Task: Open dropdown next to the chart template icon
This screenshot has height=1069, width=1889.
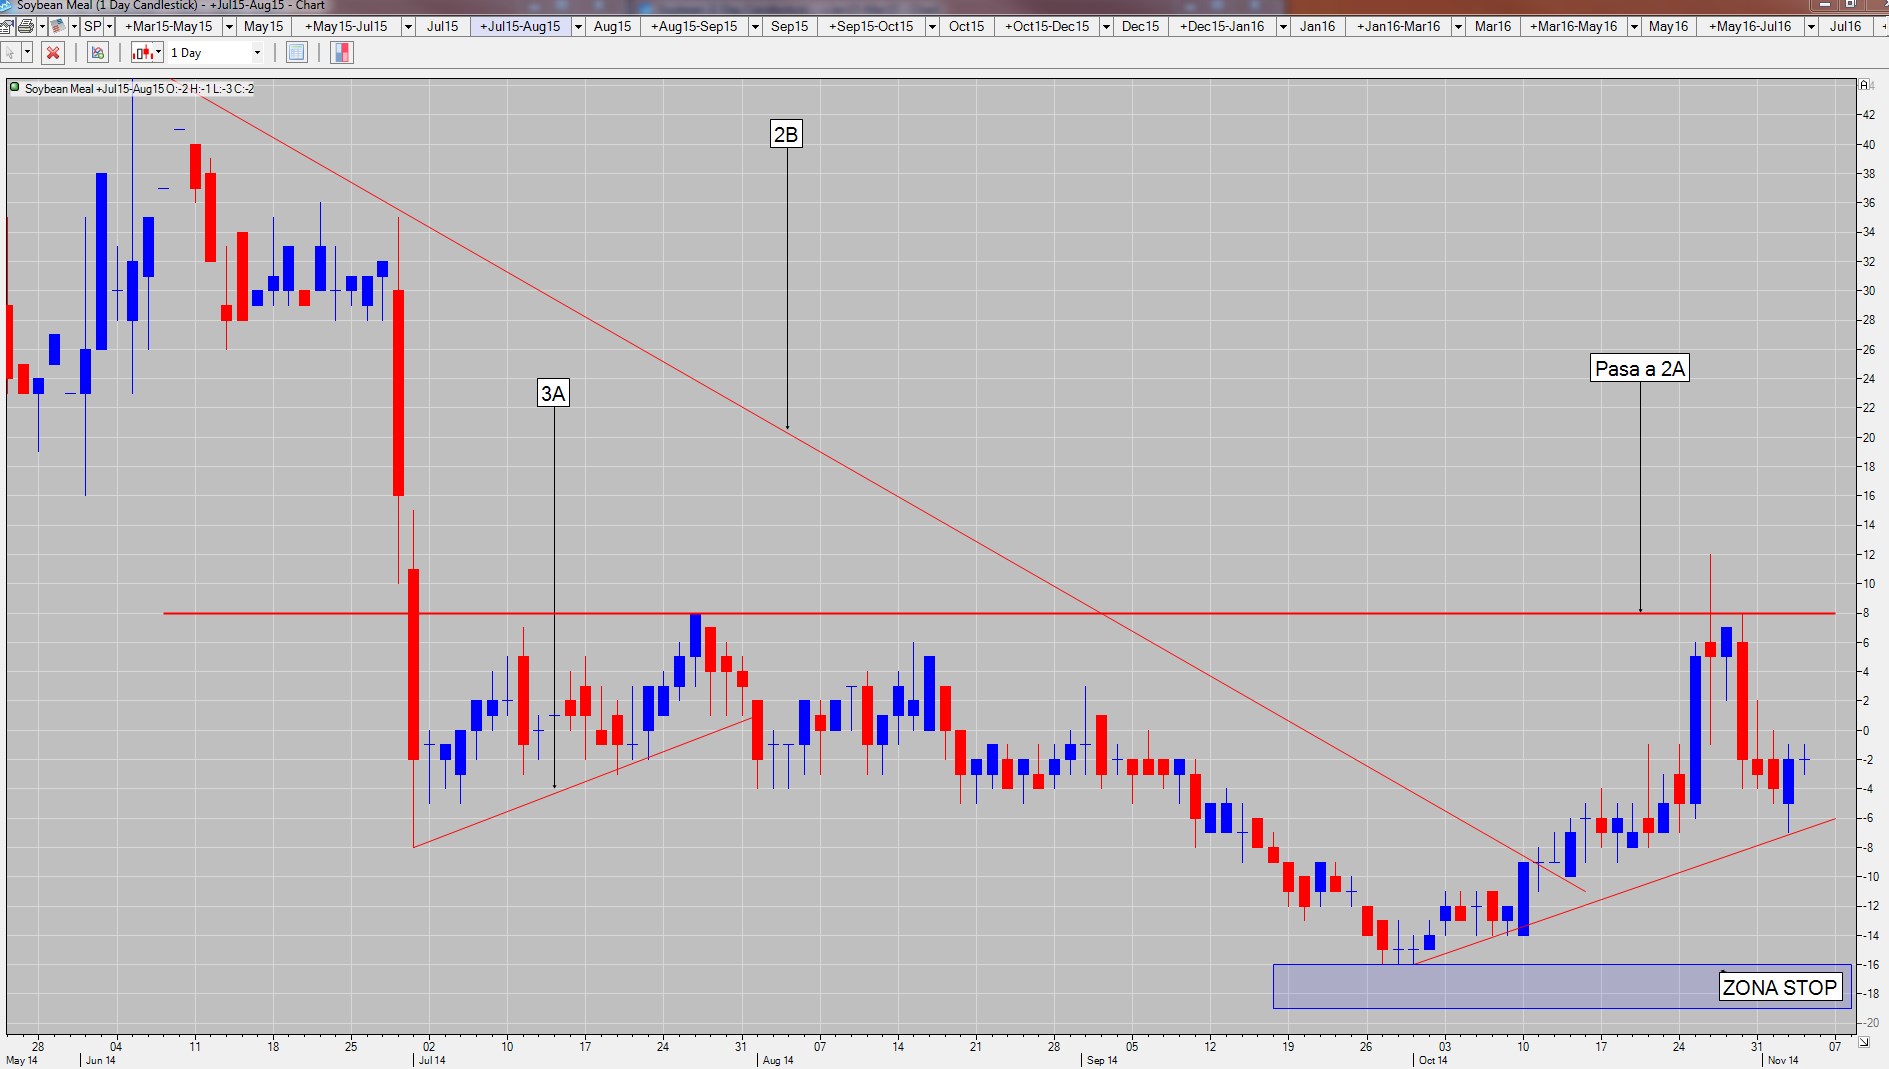Action: point(74,26)
